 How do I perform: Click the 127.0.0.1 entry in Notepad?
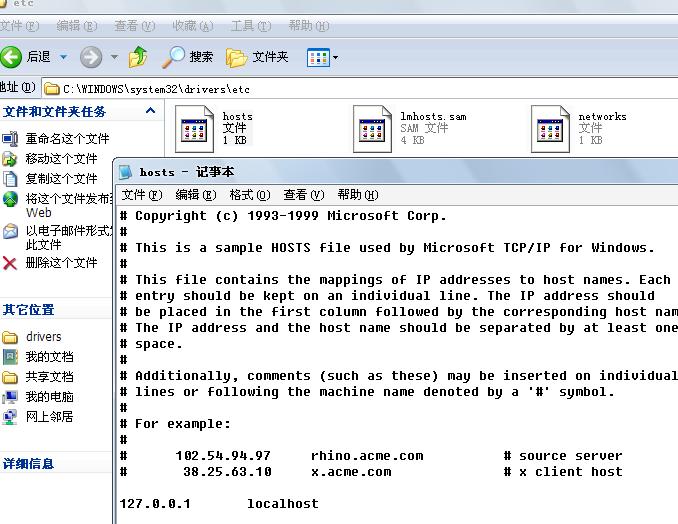[x=155, y=504]
